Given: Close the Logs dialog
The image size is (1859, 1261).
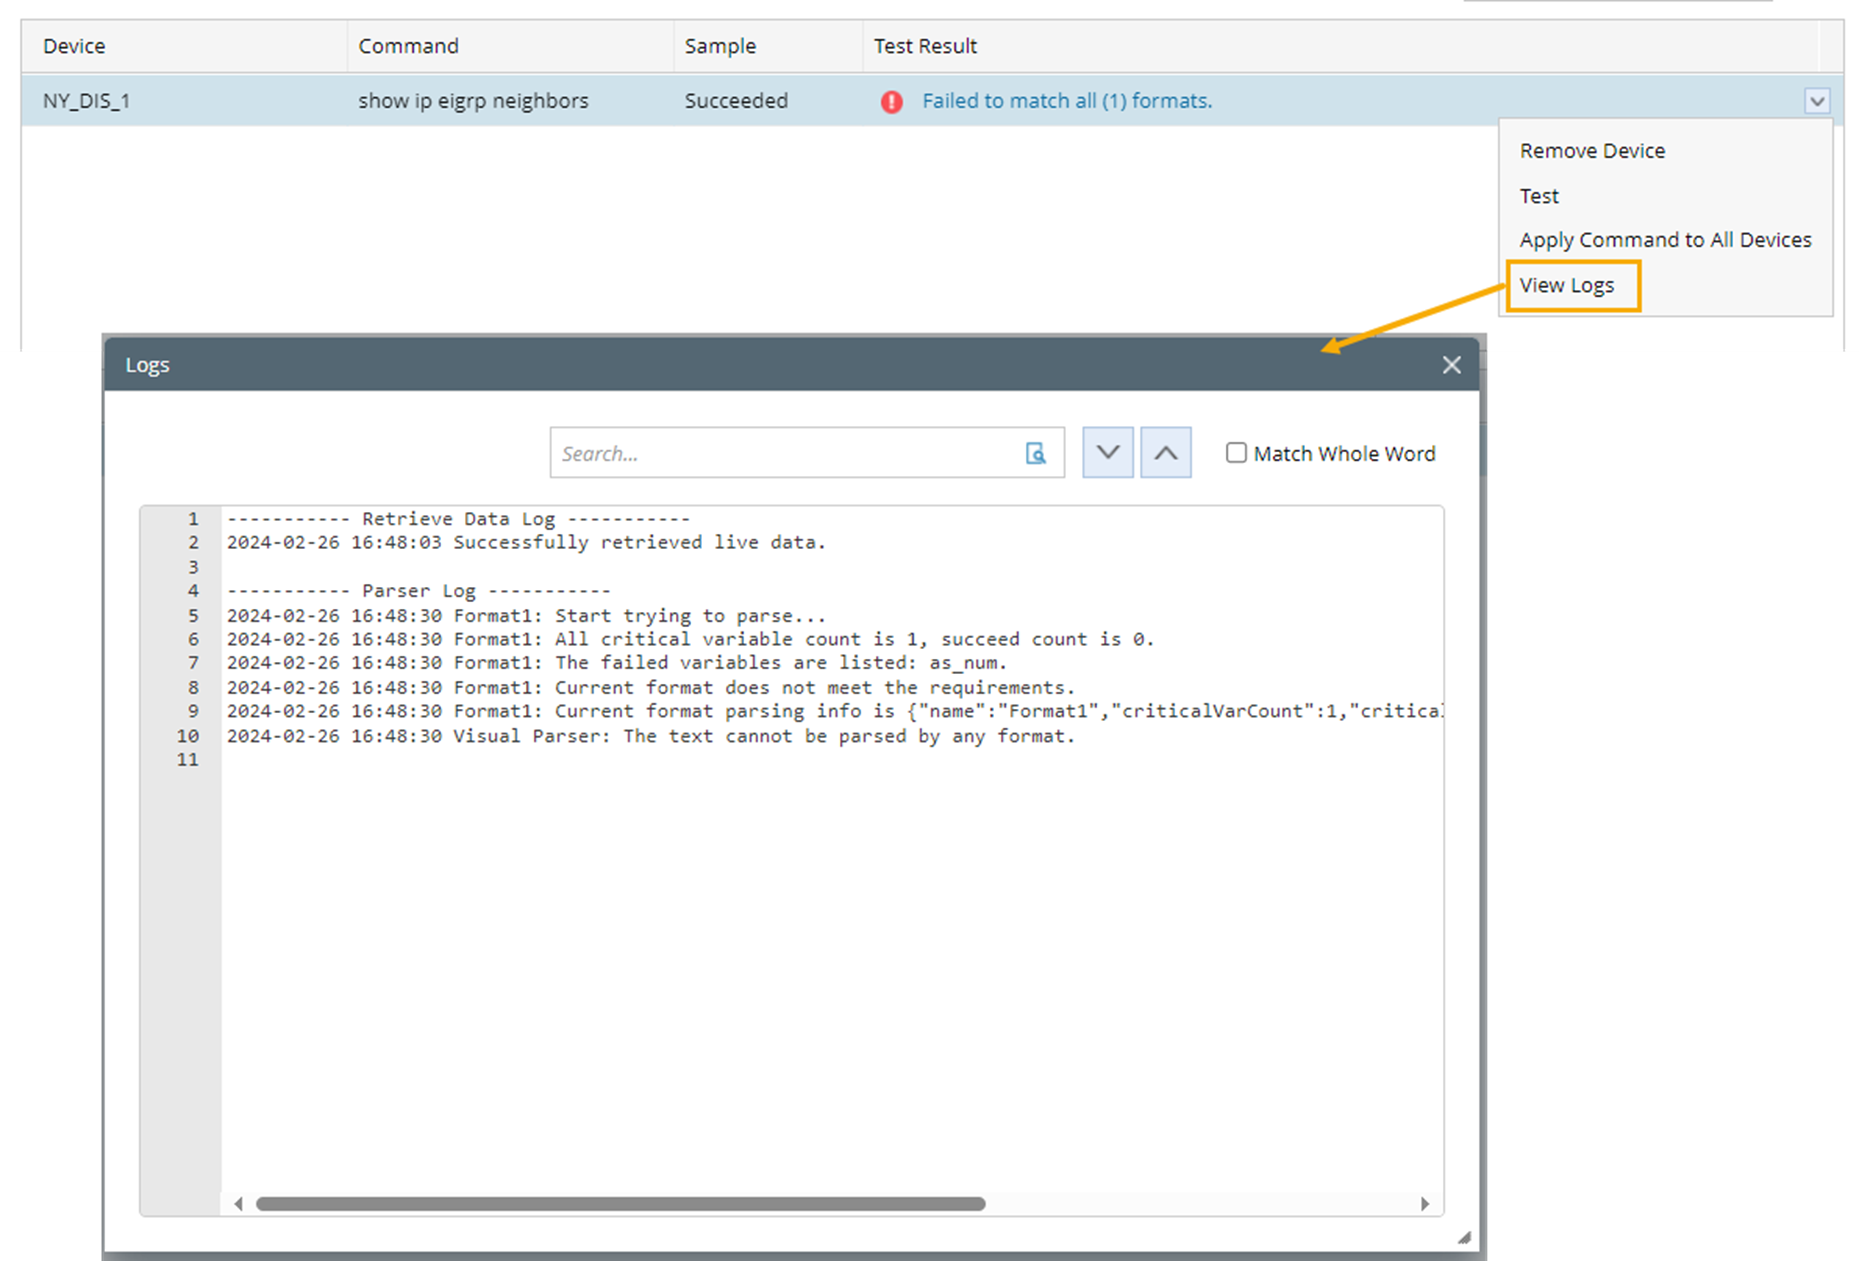Looking at the screenshot, I should coord(1451,366).
